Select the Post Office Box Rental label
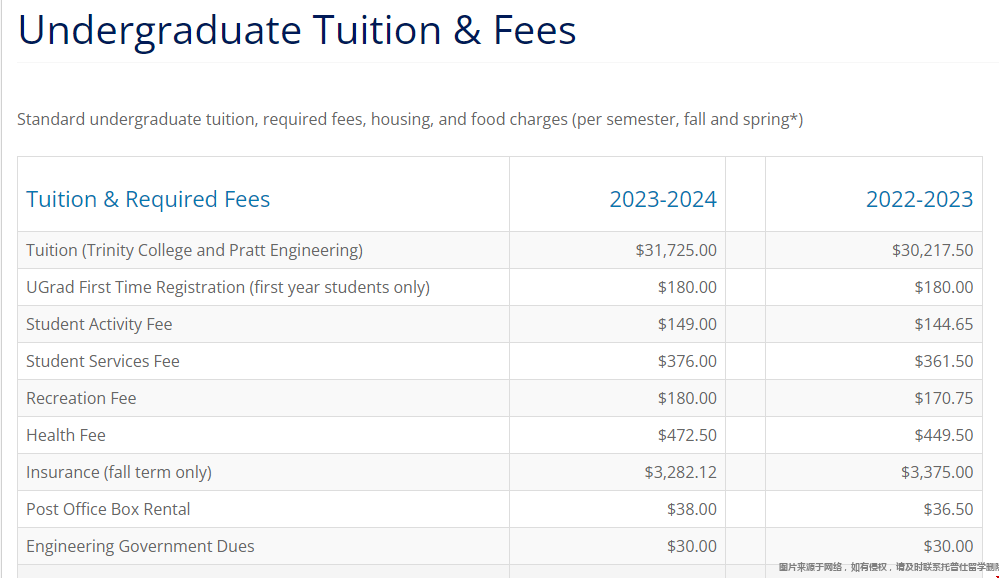Viewport: 999px width, 578px height. click(108, 509)
